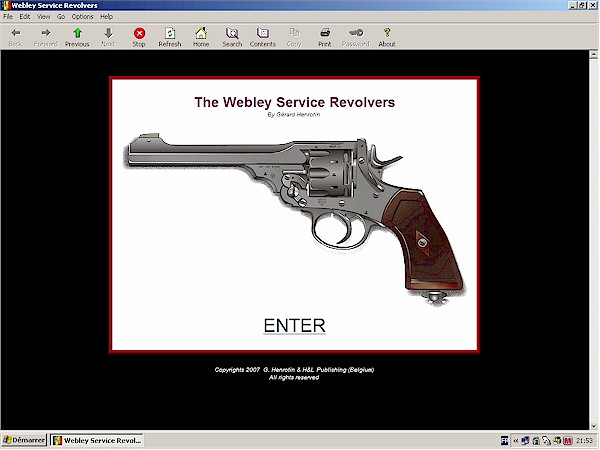
Task: Click the greyed Forward arrow icon
Action: (x=46, y=33)
